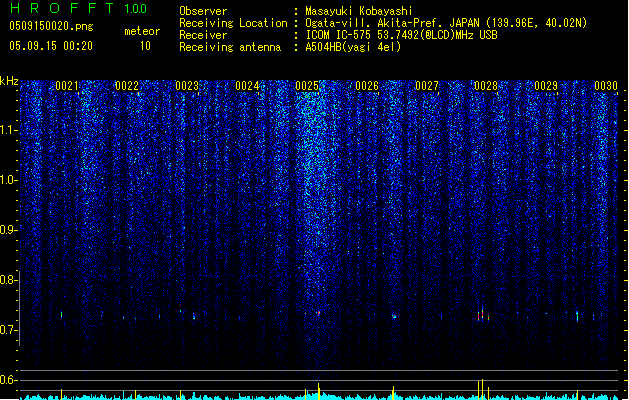Click the 'meteor' label
629x400 pixels.
tap(142, 31)
